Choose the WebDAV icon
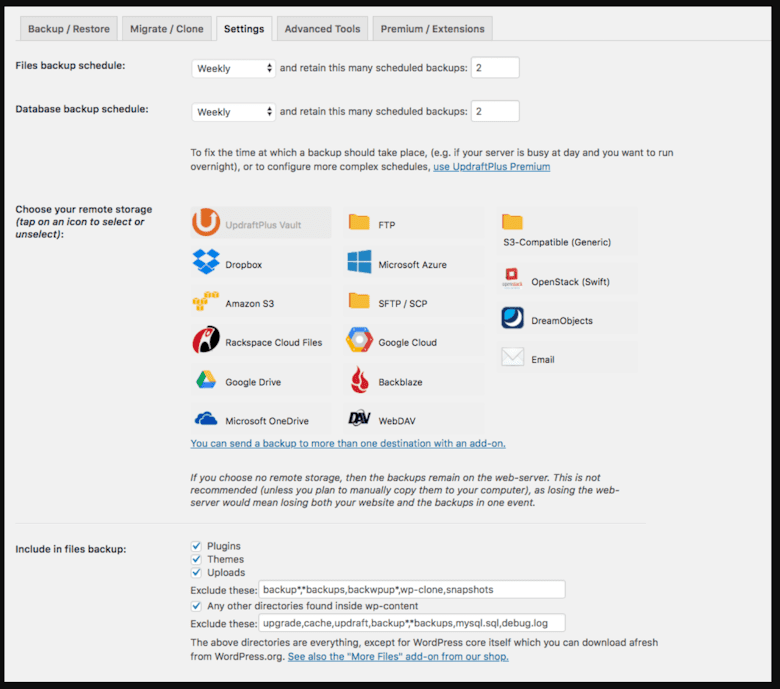 359,418
